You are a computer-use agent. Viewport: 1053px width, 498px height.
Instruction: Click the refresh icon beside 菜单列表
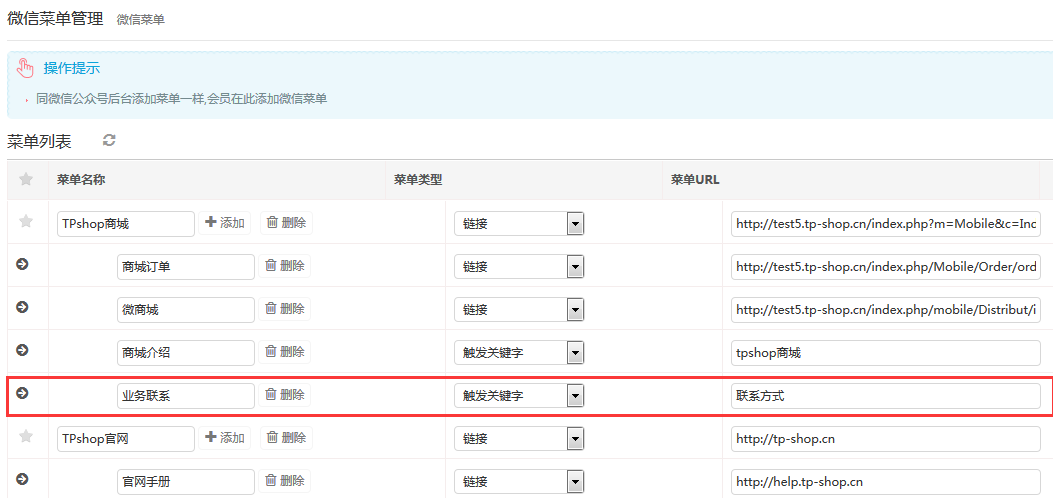coord(109,141)
